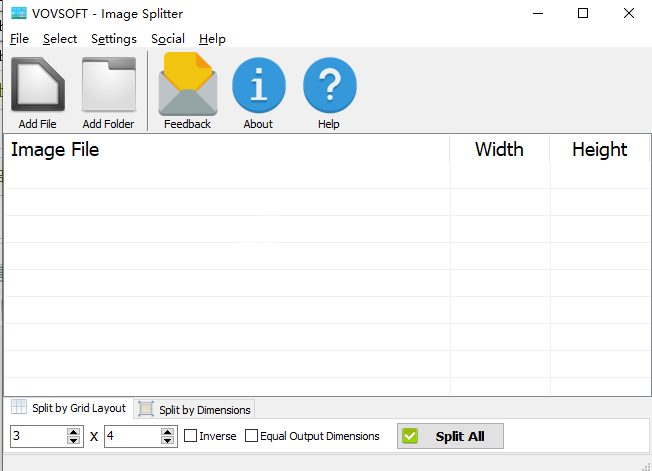Open the File menu
The height and width of the screenshot is (471, 652).
[x=19, y=39]
